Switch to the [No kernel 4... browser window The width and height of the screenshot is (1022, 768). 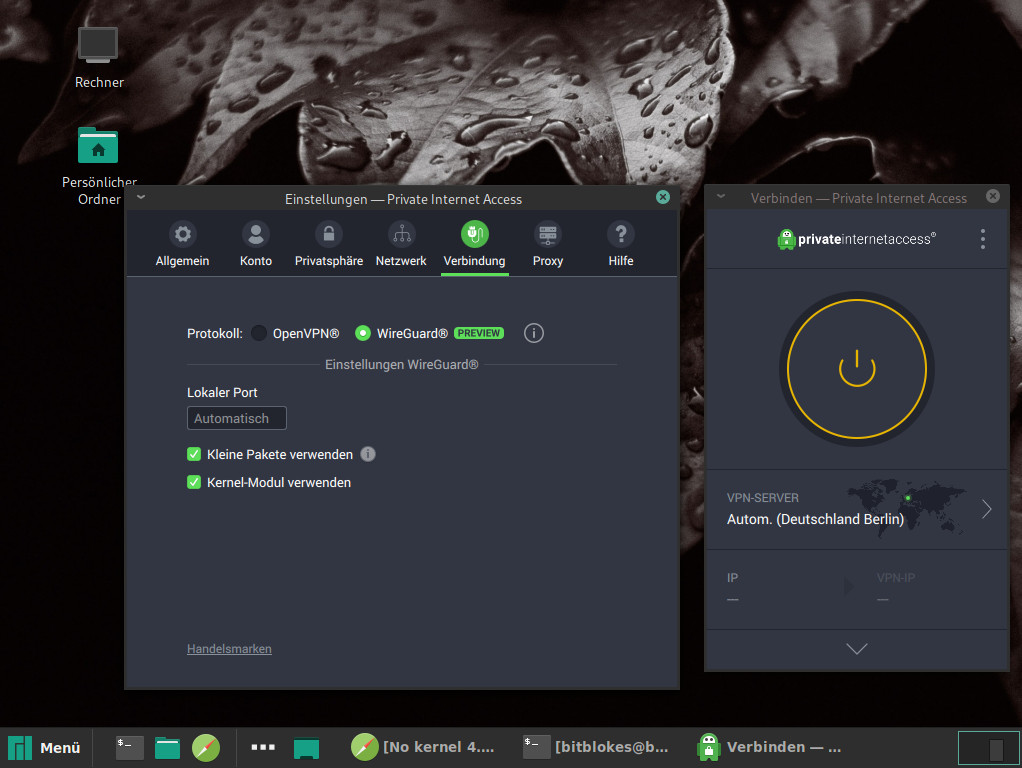[423, 747]
